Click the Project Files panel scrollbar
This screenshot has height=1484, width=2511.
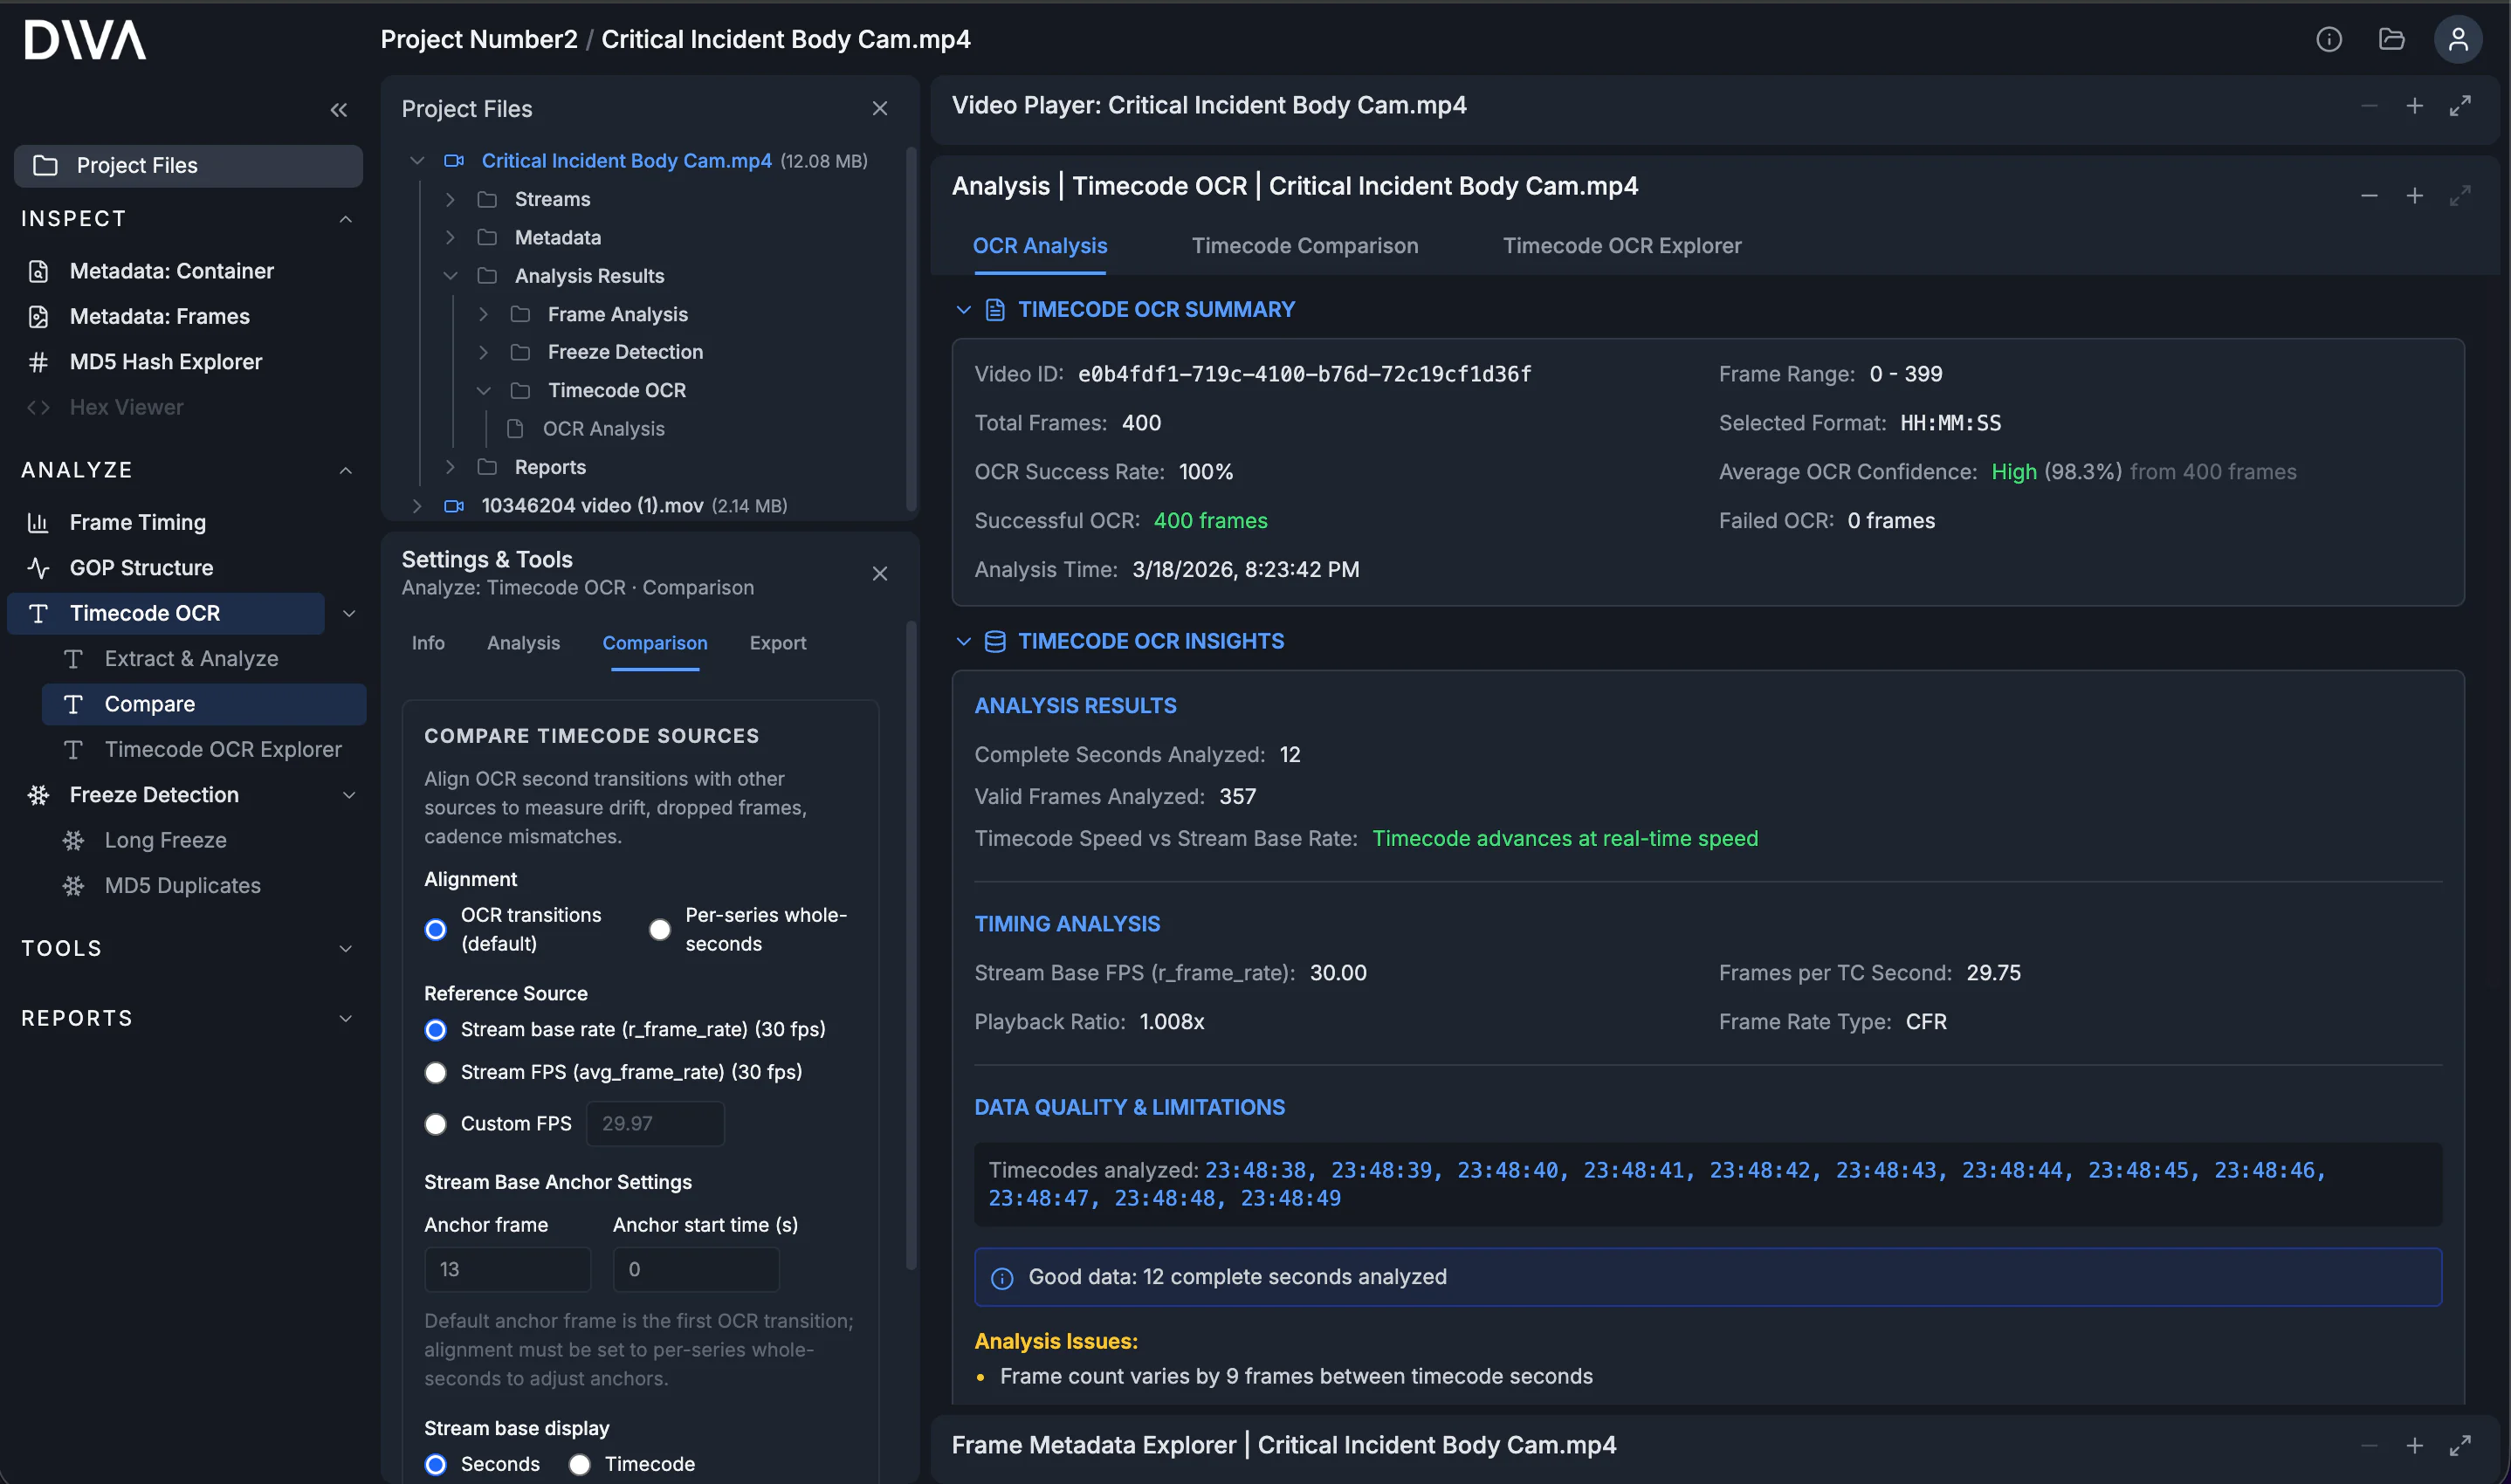(x=910, y=330)
